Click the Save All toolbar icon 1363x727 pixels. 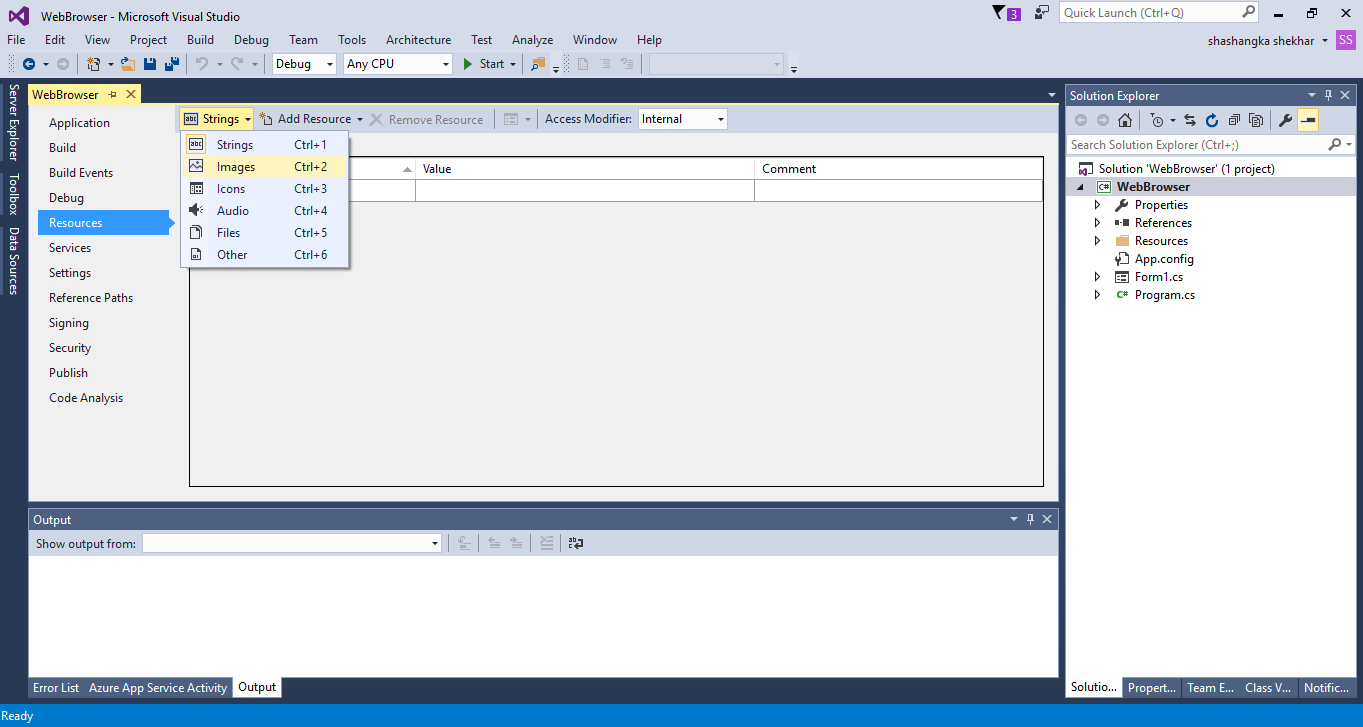click(x=172, y=64)
